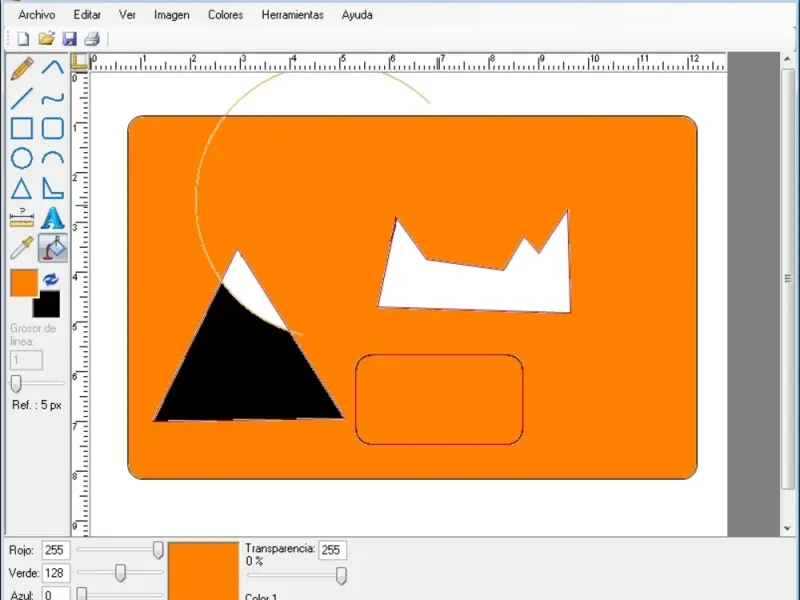Click the Rojo red slider handle
The image size is (800, 600).
point(158,550)
